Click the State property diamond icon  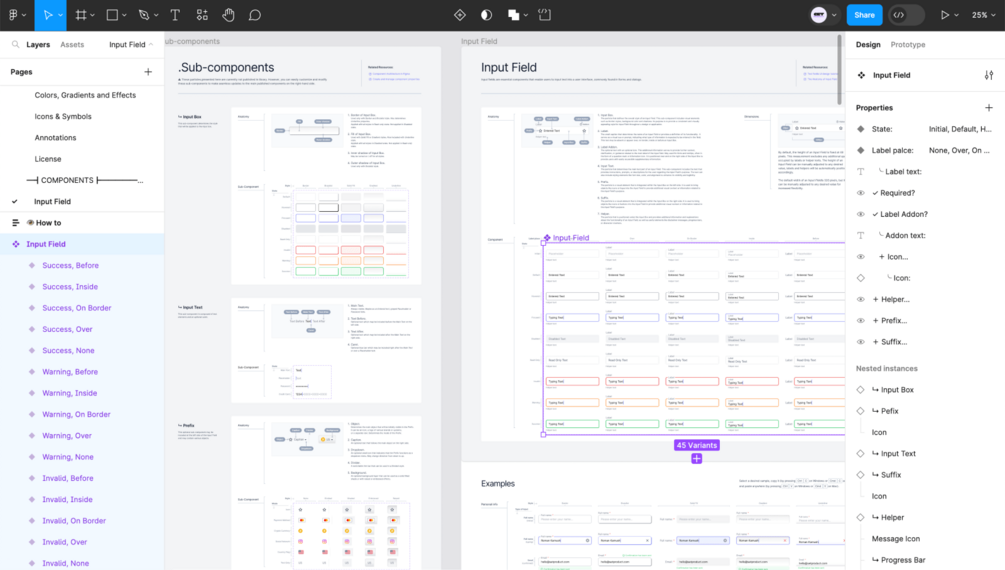pos(861,129)
